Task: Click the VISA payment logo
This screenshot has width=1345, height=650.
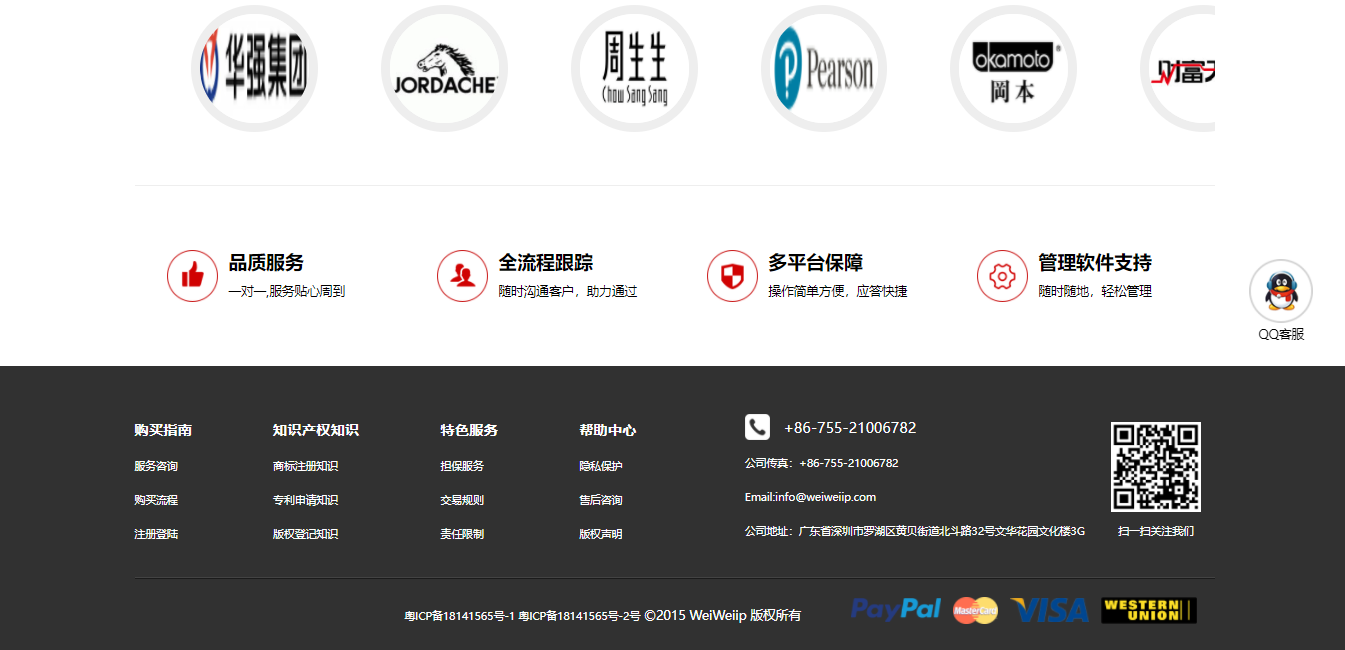Action: [x=1049, y=610]
